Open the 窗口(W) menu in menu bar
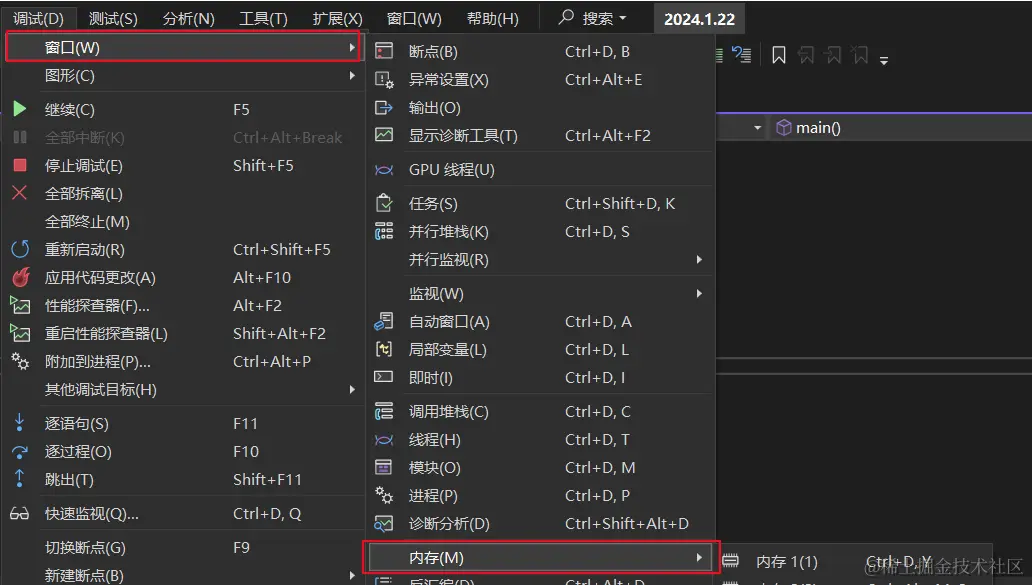Screen dimensions: 1032x585 414,18
